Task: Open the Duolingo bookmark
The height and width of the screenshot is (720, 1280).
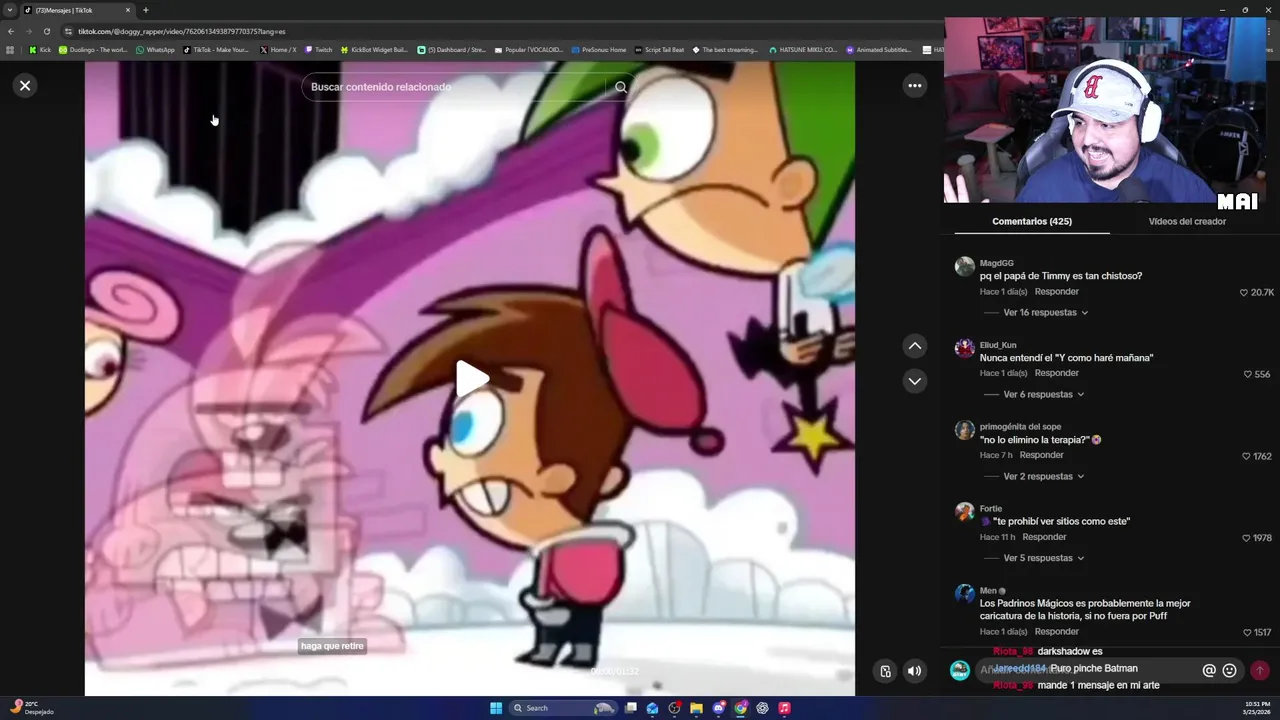Action: 93,50
